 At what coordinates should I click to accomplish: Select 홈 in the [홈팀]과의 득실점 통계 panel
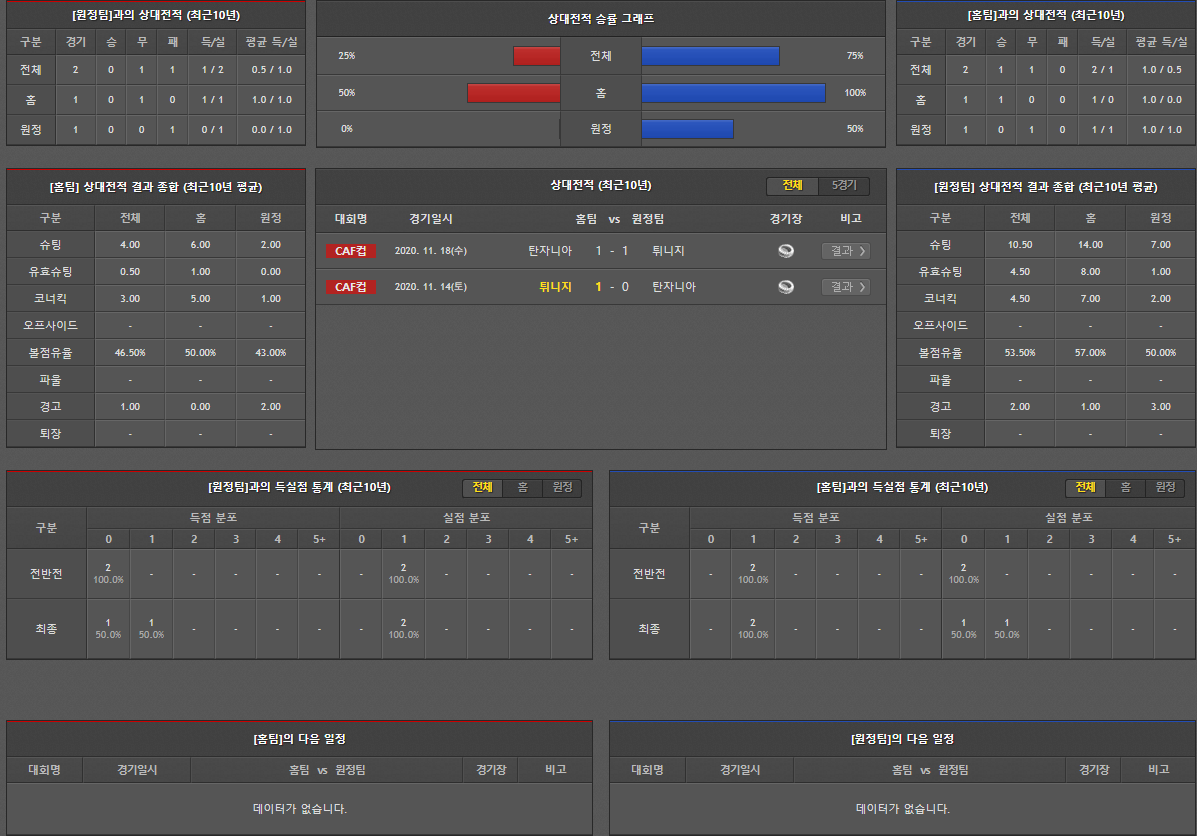point(1125,487)
